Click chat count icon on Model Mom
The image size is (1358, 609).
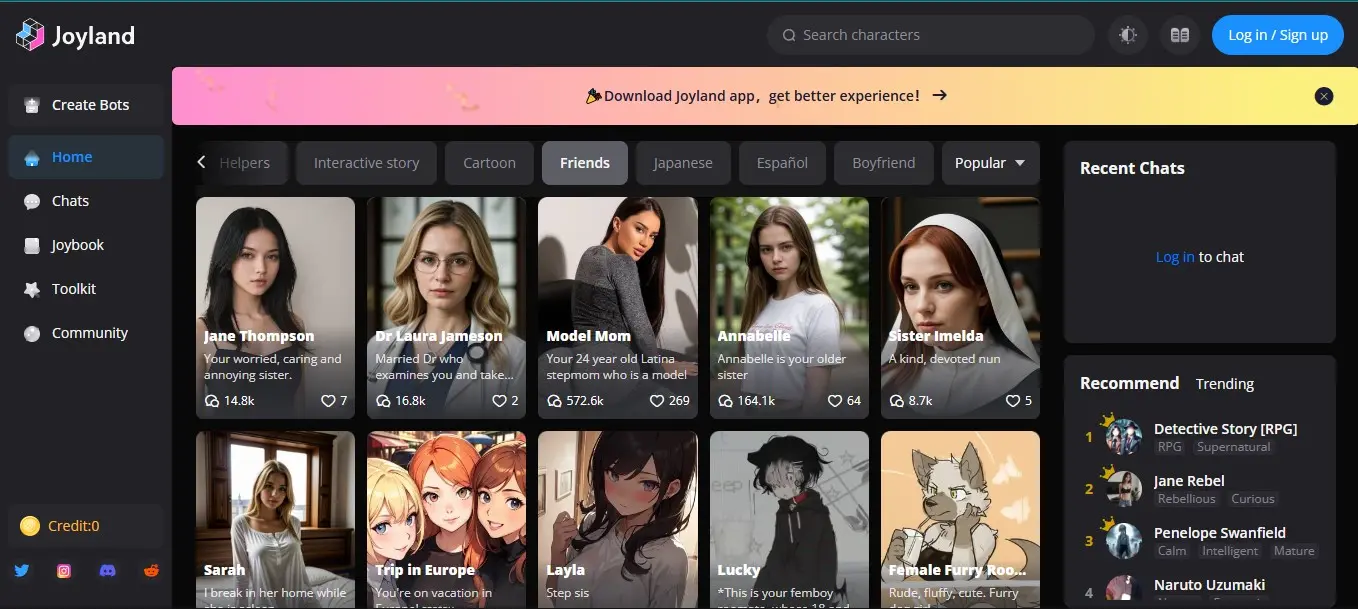pos(554,401)
